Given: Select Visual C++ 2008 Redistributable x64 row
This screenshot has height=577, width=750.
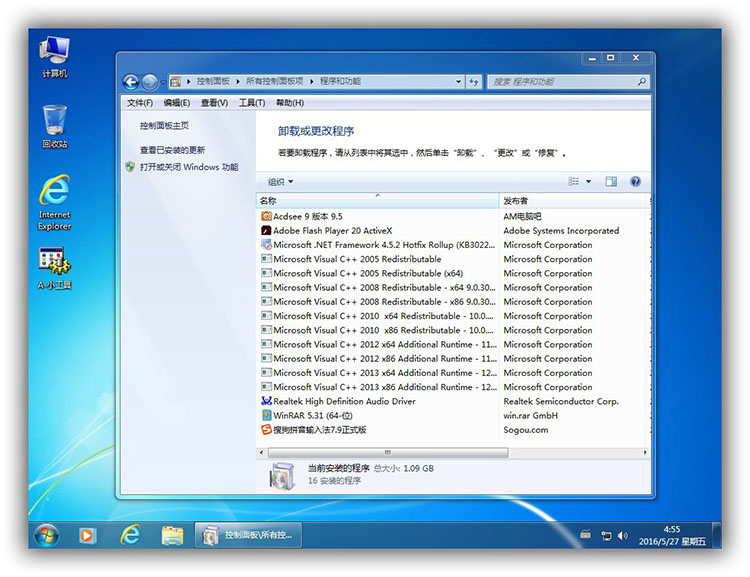Looking at the screenshot, I should 378,288.
